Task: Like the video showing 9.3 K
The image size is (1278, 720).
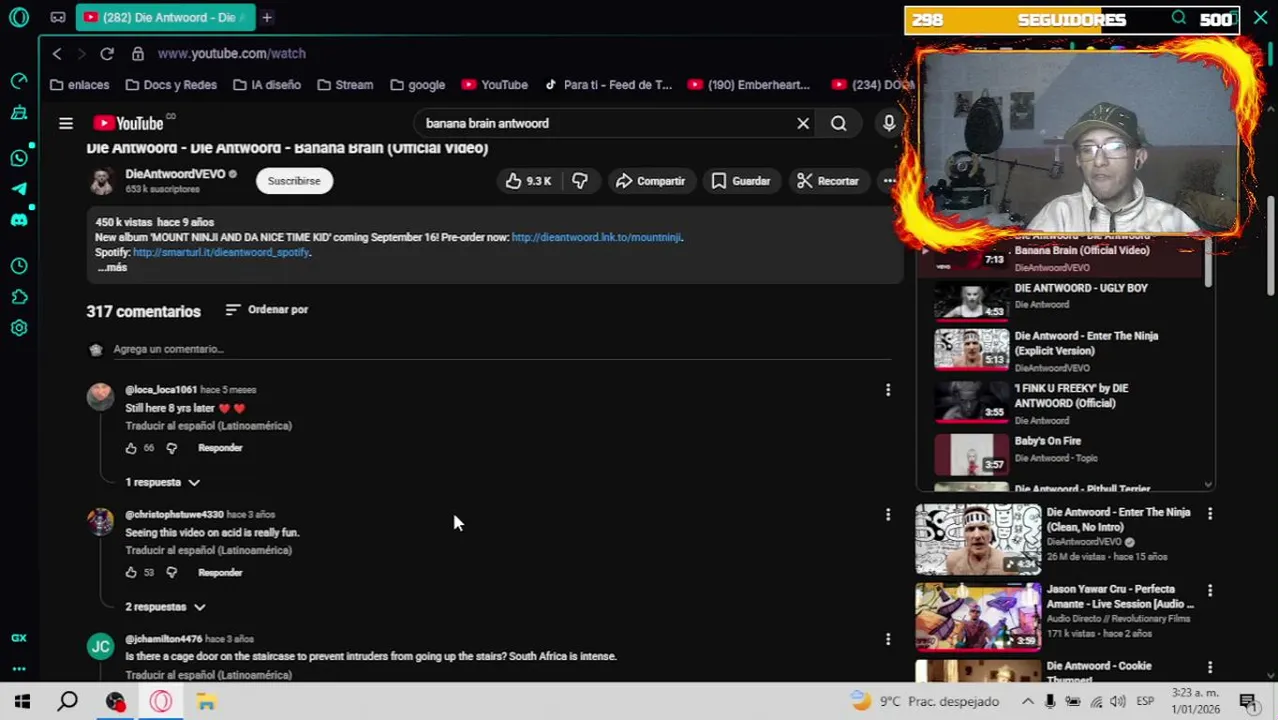Action: (x=528, y=181)
